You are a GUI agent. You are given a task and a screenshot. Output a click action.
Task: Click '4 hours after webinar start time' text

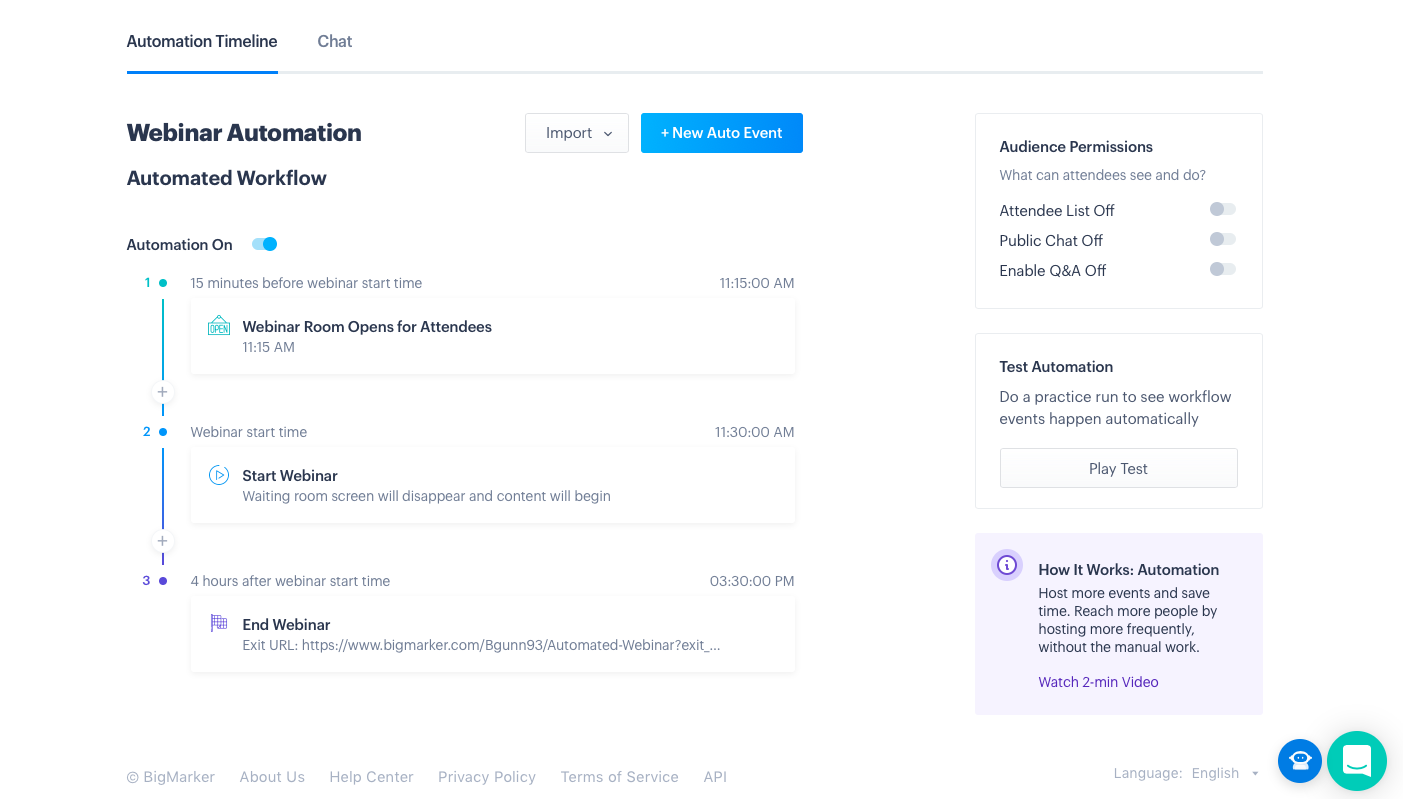tap(290, 581)
